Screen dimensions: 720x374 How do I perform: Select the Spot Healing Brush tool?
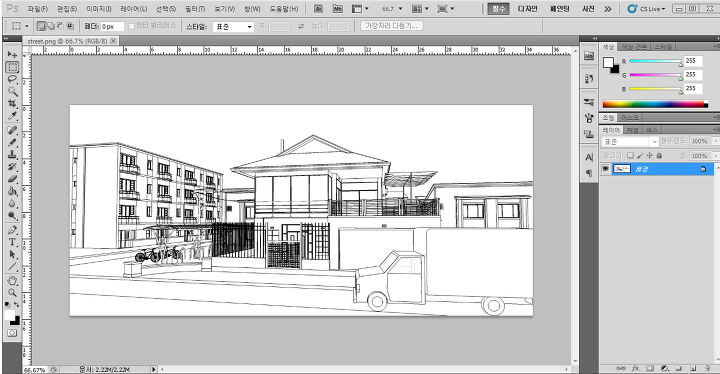pos(12,130)
